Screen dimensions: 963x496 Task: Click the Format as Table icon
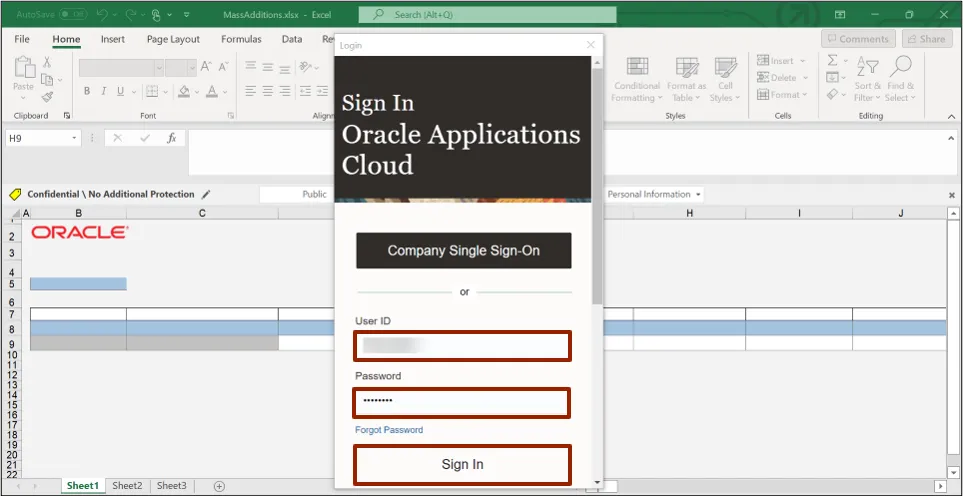point(686,68)
